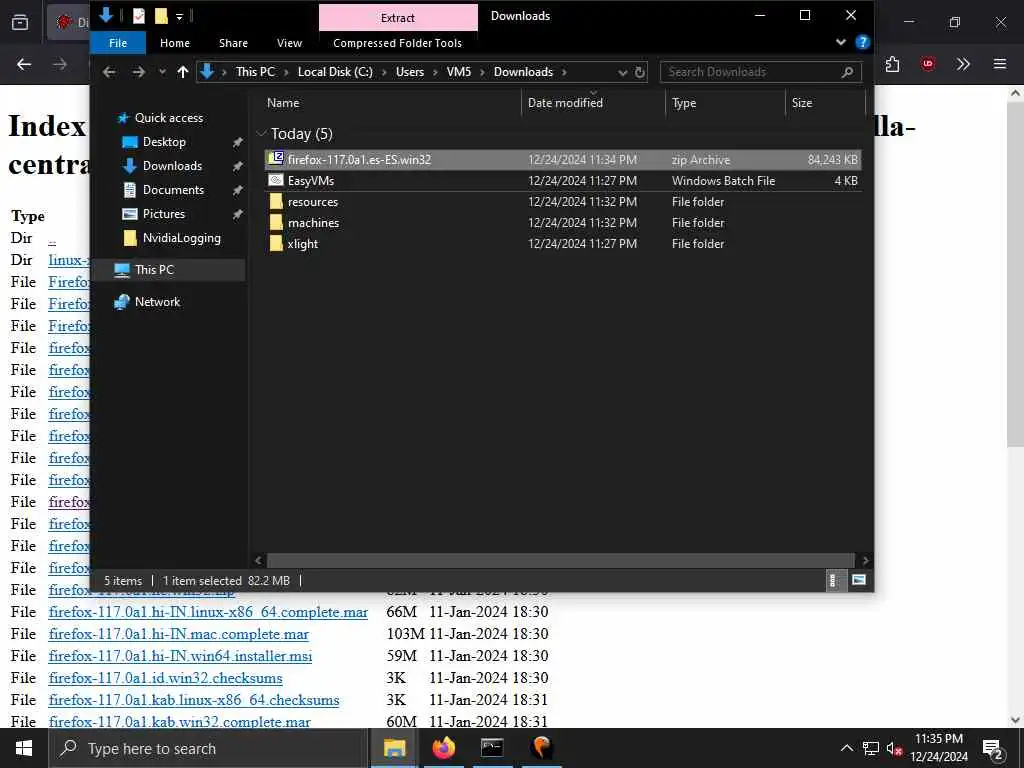Open Downloads in Quick access

tap(172, 166)
